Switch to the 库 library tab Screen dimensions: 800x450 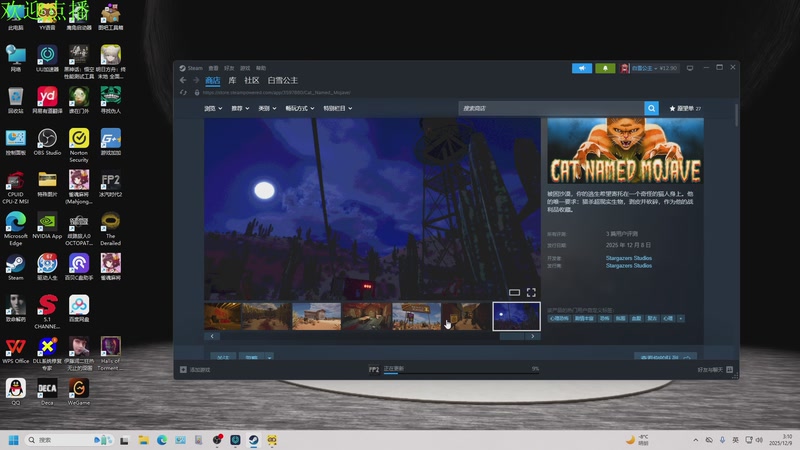(232, 81)
